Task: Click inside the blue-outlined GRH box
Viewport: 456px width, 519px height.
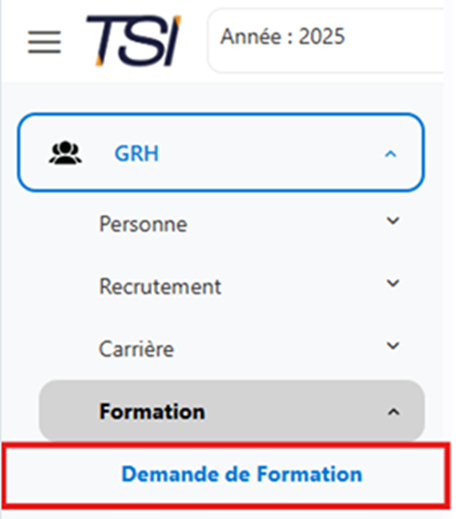Action: tap(221, 153)
